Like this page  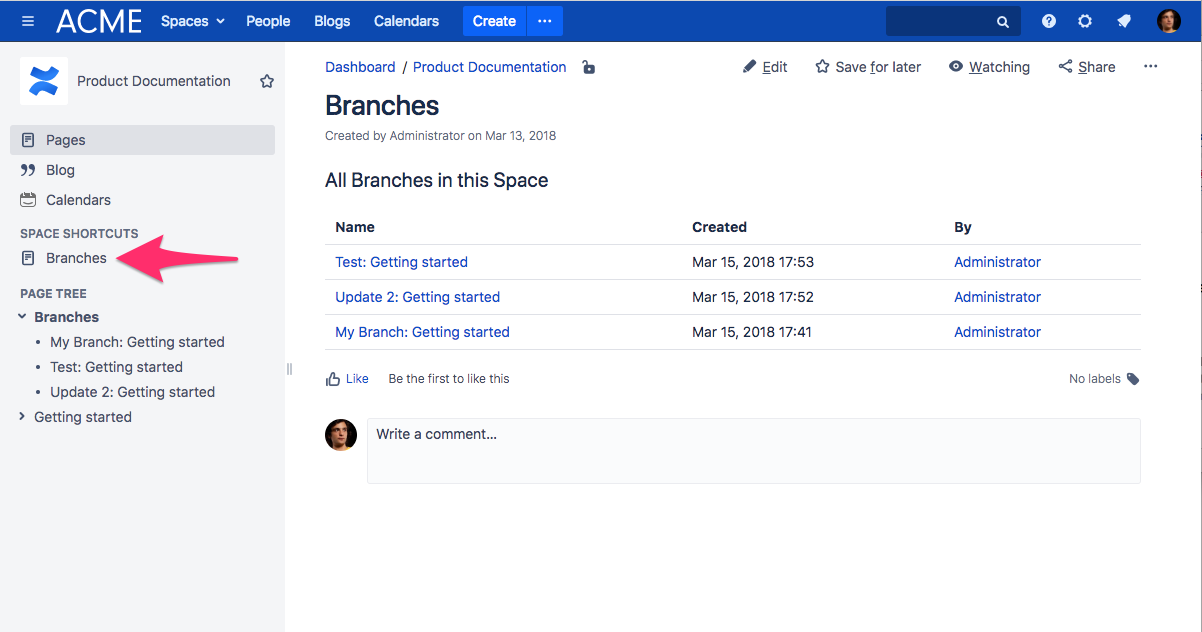pyautogui.click(x=347, y=379)
